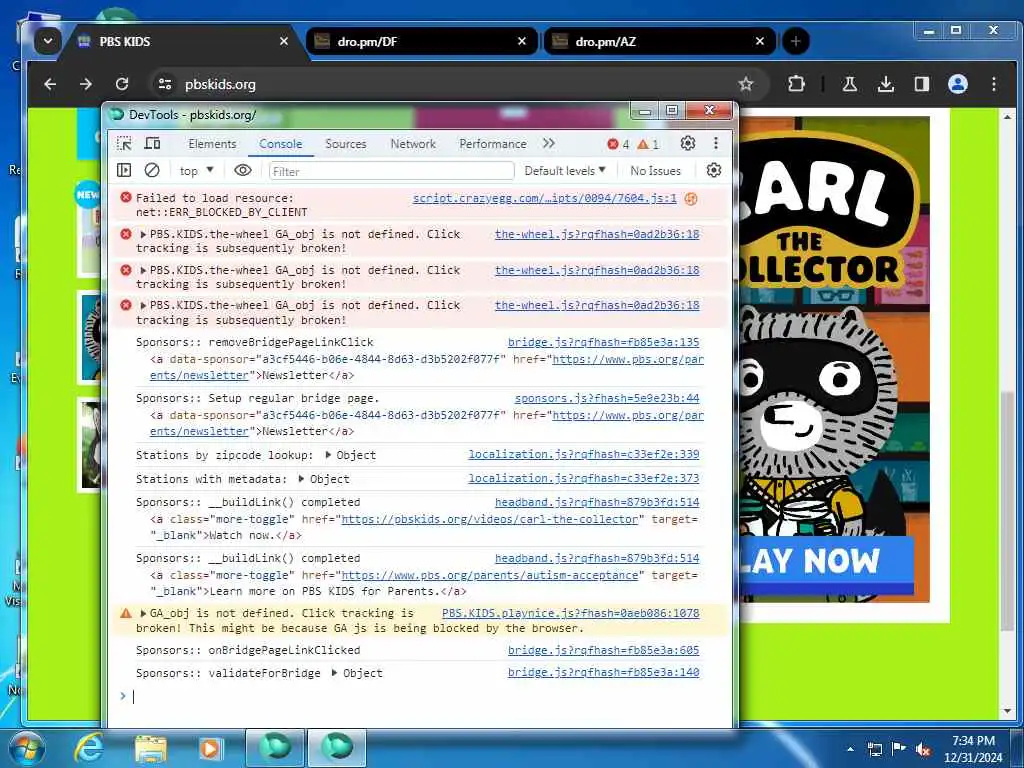Open Chrome extensions puzzle icon
1024x768 pixels.
(796, 84)
